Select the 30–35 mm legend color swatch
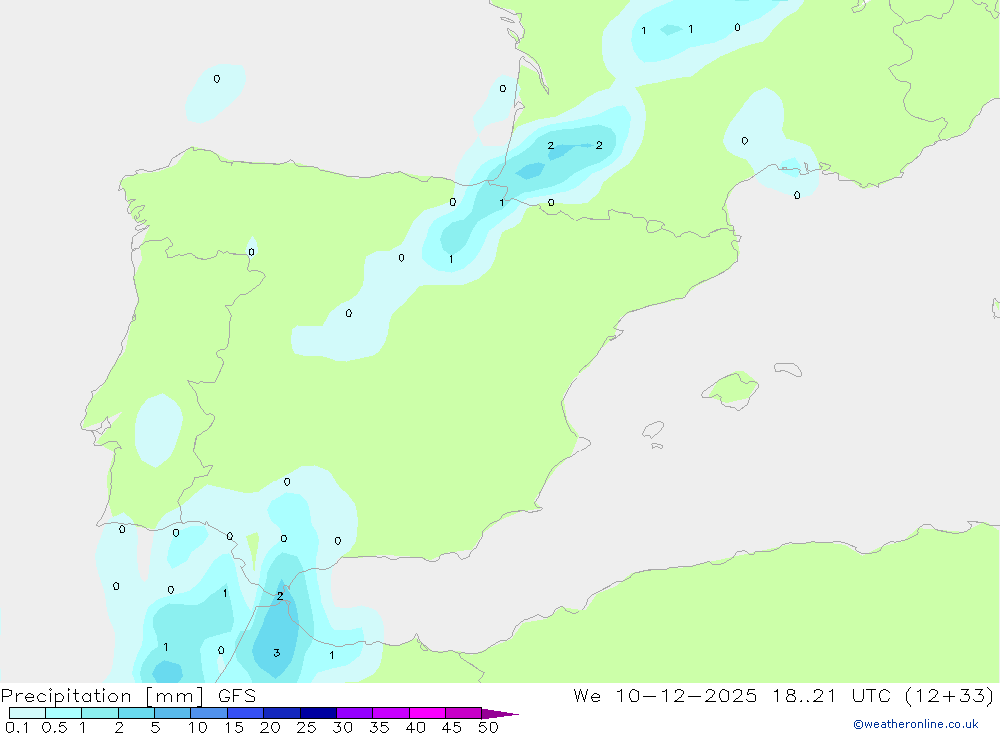Screen dimensions: 1000x733 355,713
